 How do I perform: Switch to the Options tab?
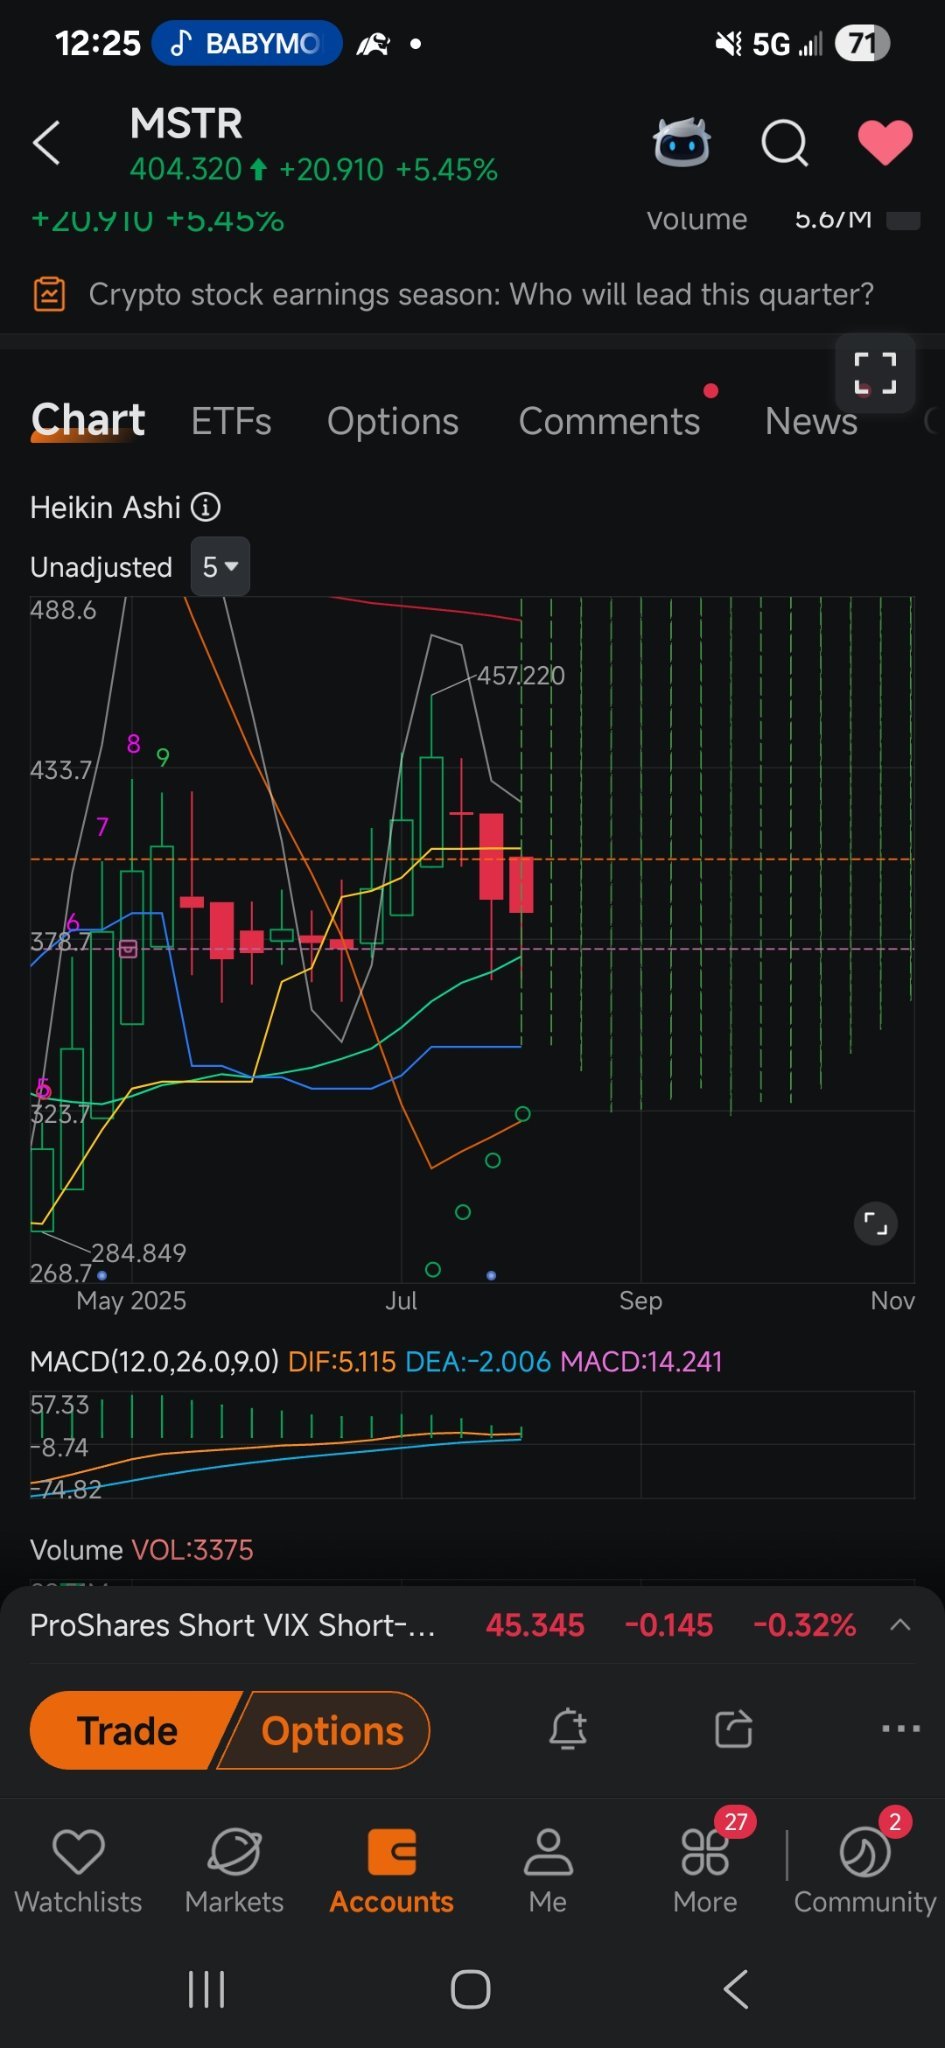(x=393, y=421)
